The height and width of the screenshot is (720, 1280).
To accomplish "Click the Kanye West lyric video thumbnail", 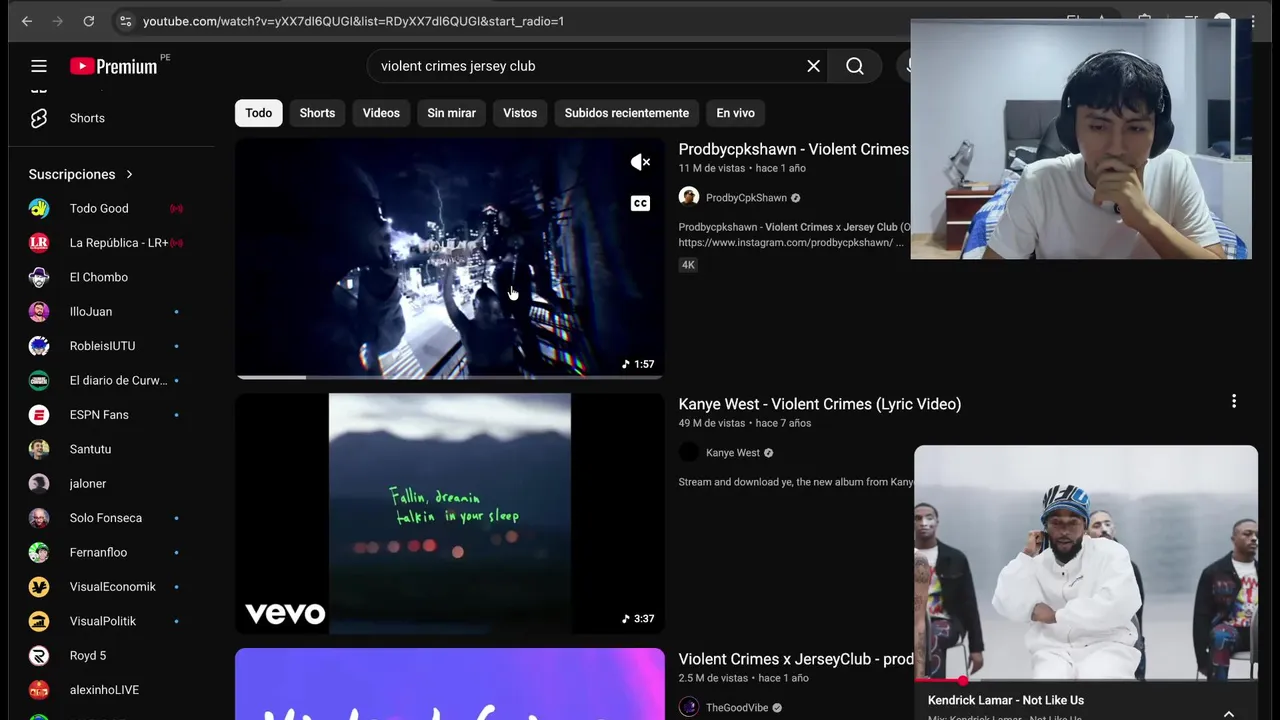I will pos(450,513).
